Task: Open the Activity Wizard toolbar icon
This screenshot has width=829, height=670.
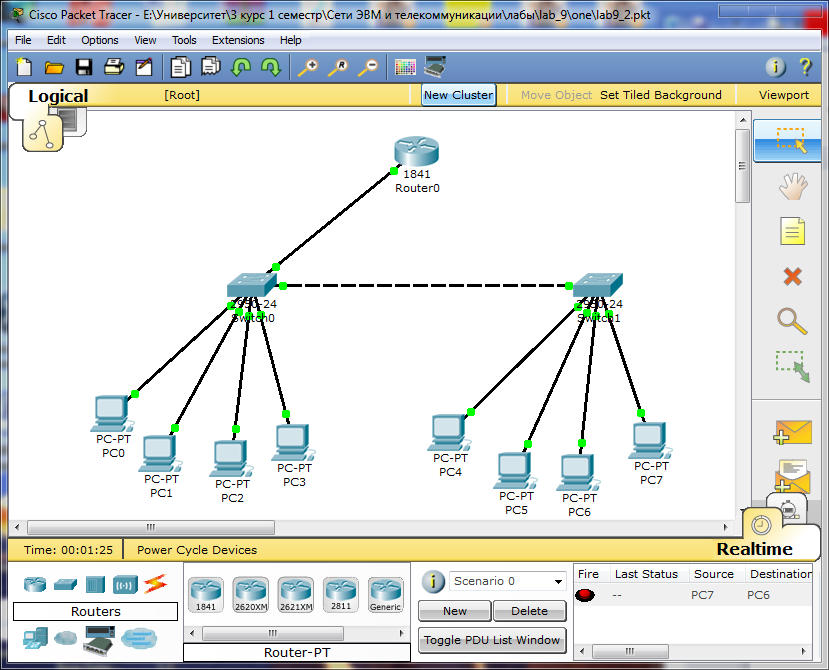Action: pyautogui.click(x=143, y=68)
